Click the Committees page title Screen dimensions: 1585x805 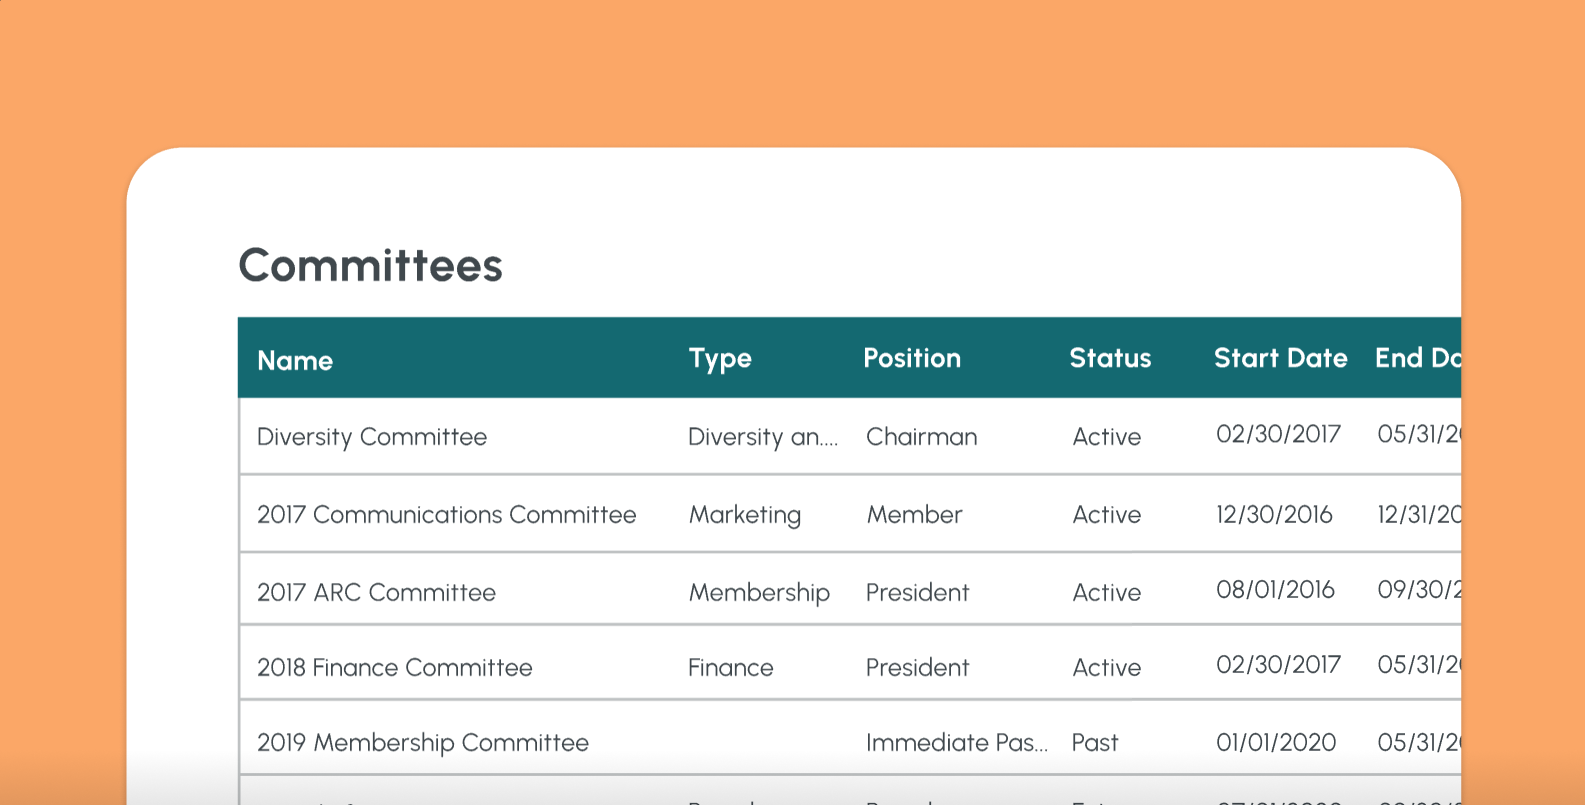point(370,264)
